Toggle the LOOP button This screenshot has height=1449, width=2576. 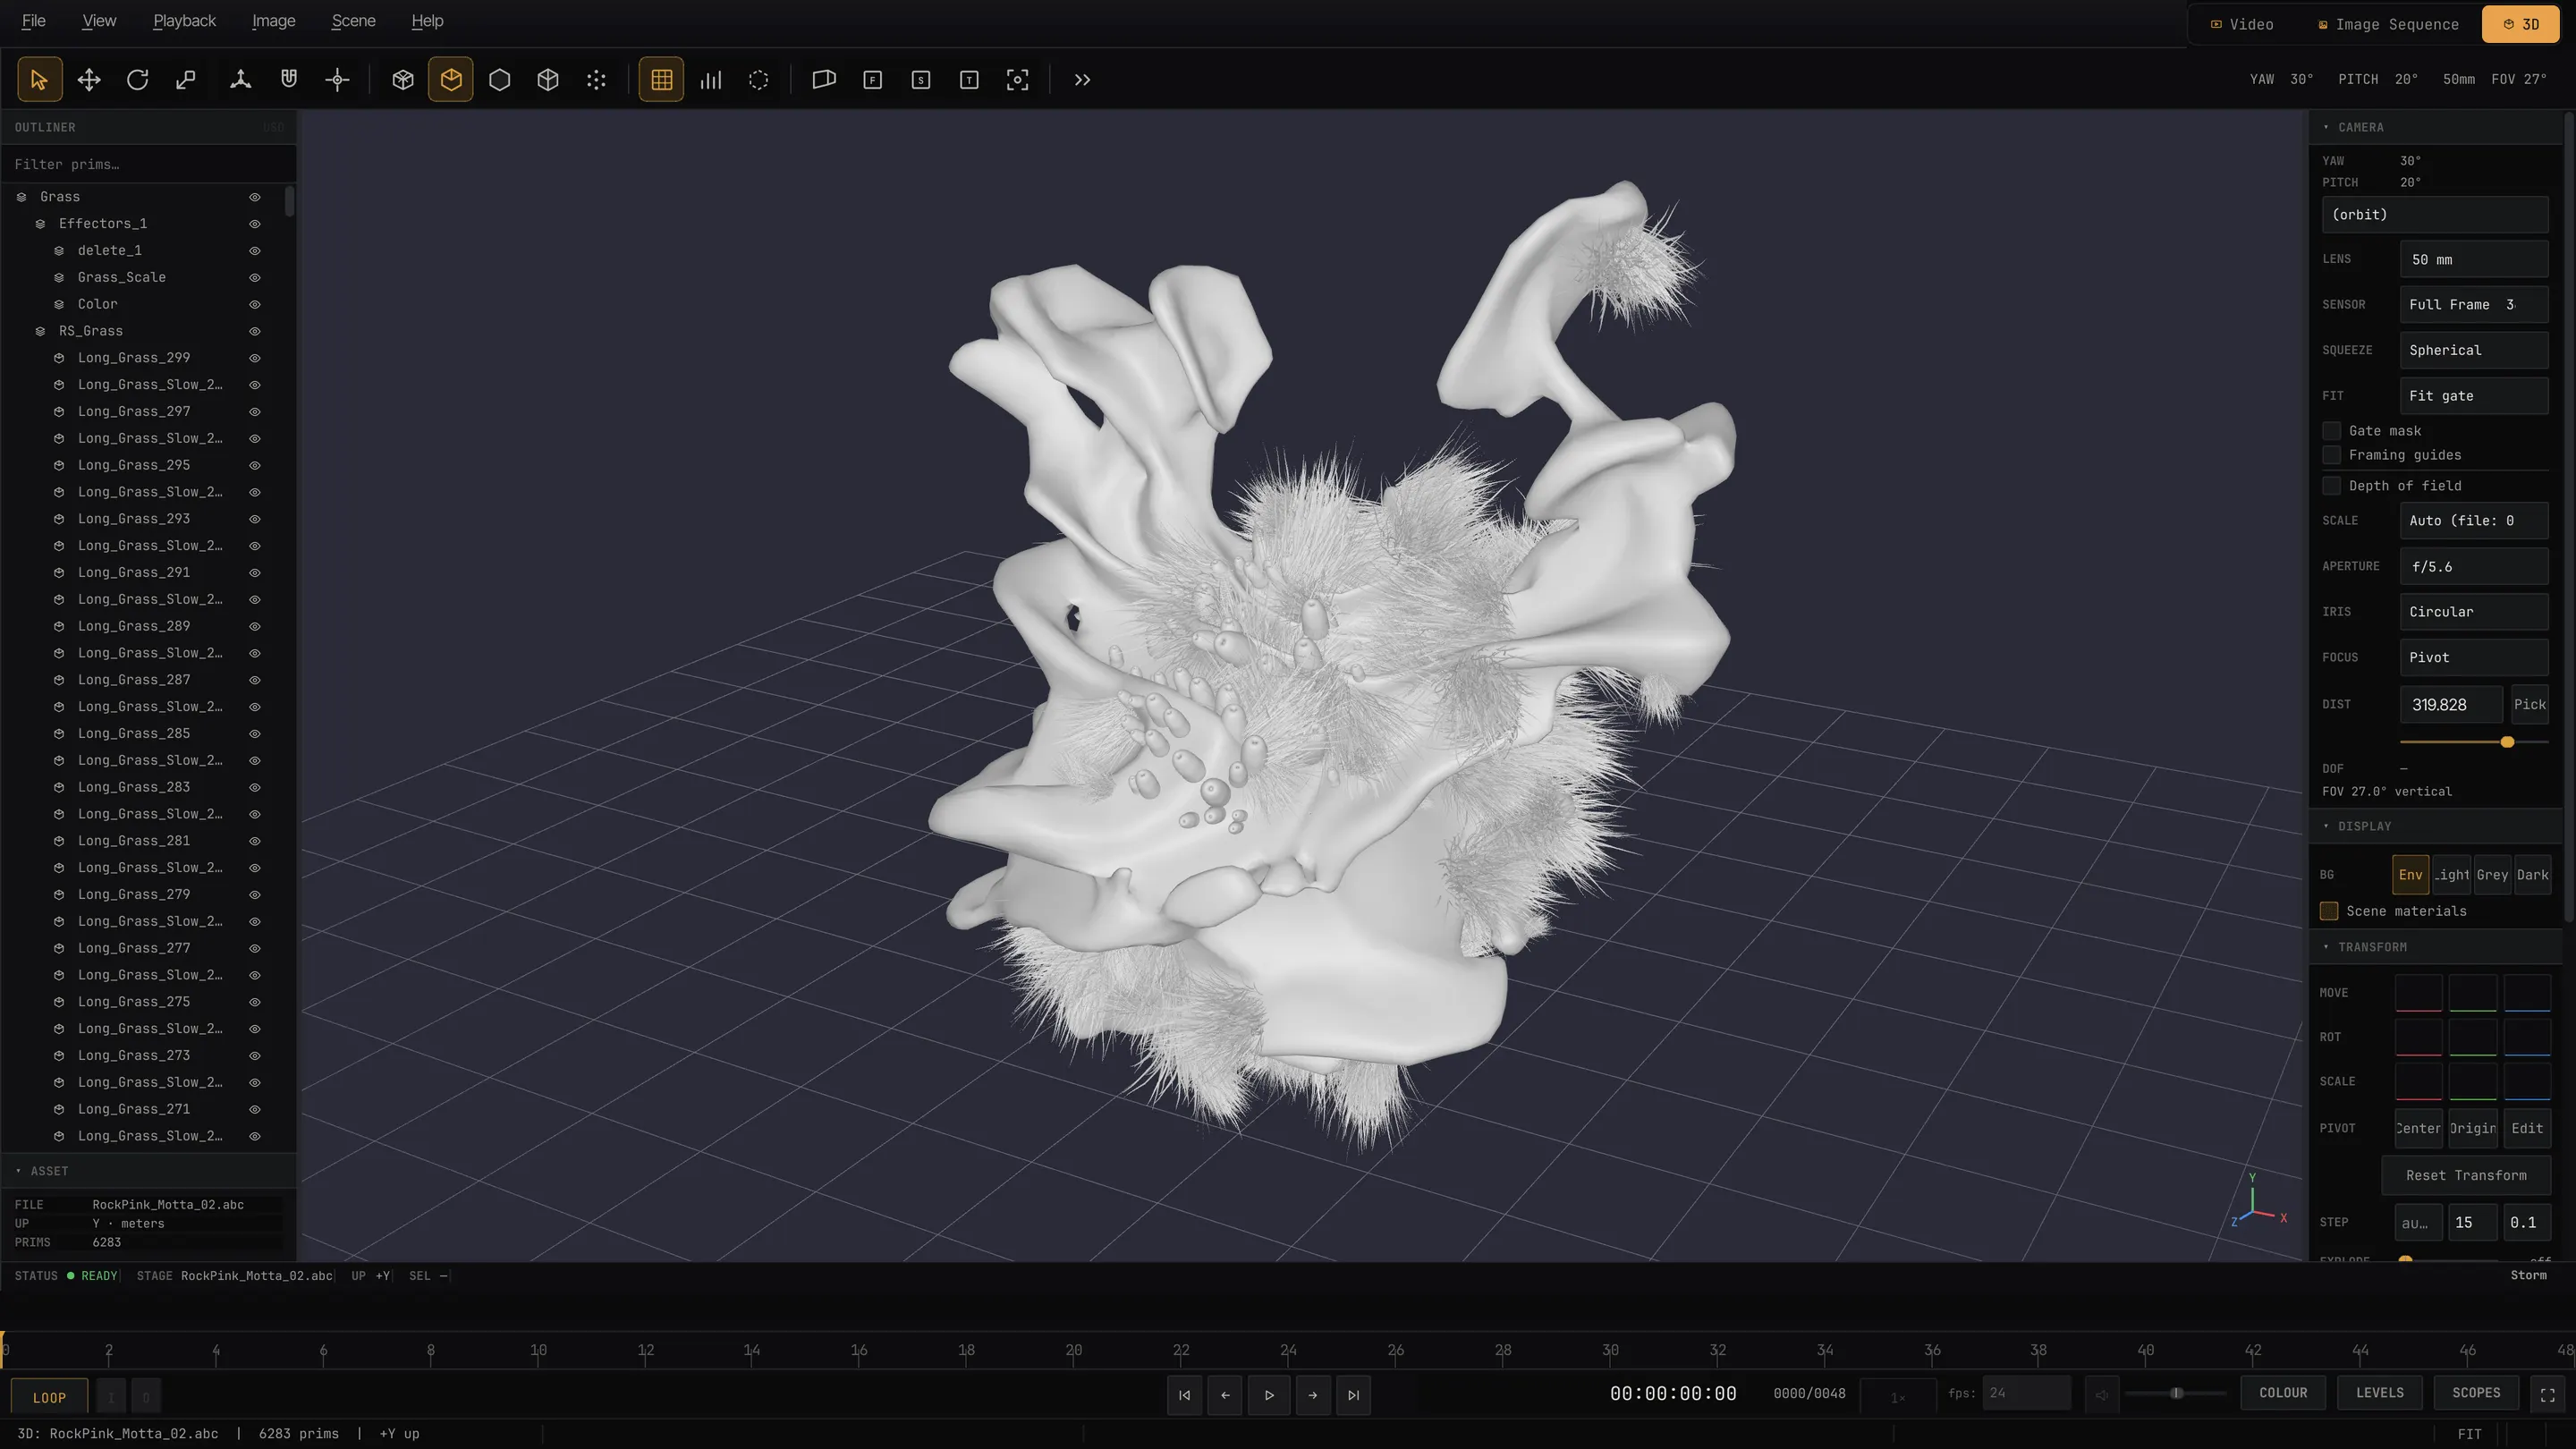pyautogui.click(x=49, y=1398)
